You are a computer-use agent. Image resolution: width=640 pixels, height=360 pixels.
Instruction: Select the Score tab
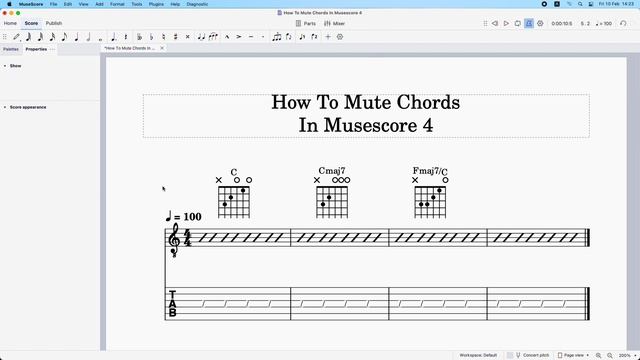click(x=31, y=23)
